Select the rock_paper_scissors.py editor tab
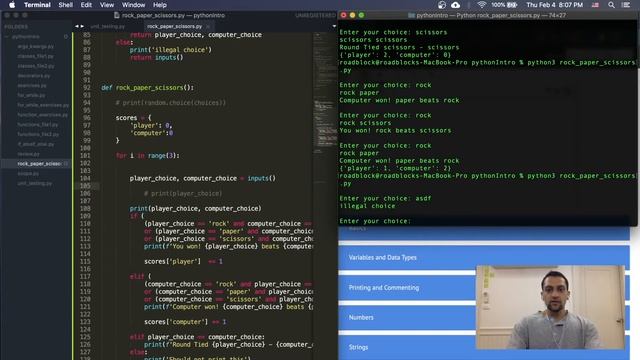This screenshot has height=360, width=640. (x=174, y=26)
